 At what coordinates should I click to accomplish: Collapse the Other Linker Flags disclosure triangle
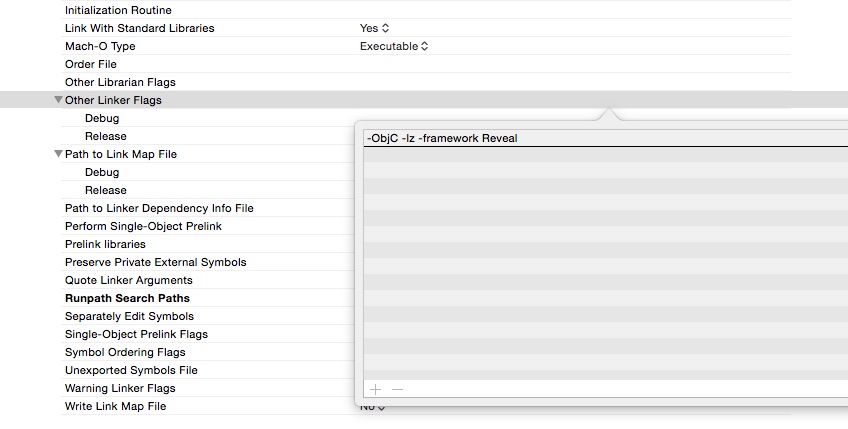point(58,100)
